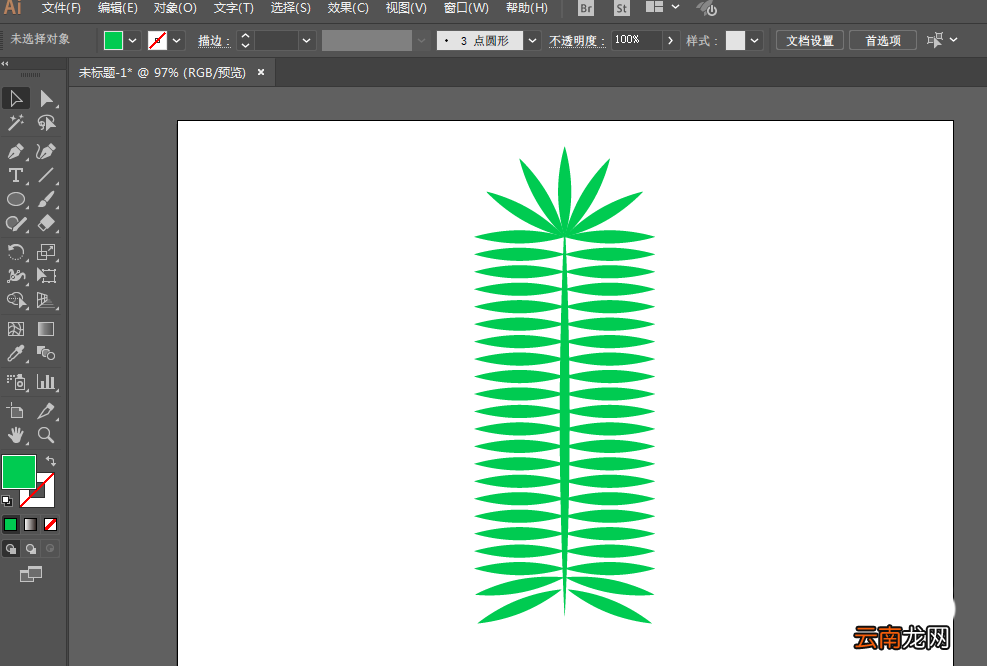Viewport: 987px width, 666px height.
Task: Select the Eraser tool
Action: pyautogui.click(x=46, y=223)
